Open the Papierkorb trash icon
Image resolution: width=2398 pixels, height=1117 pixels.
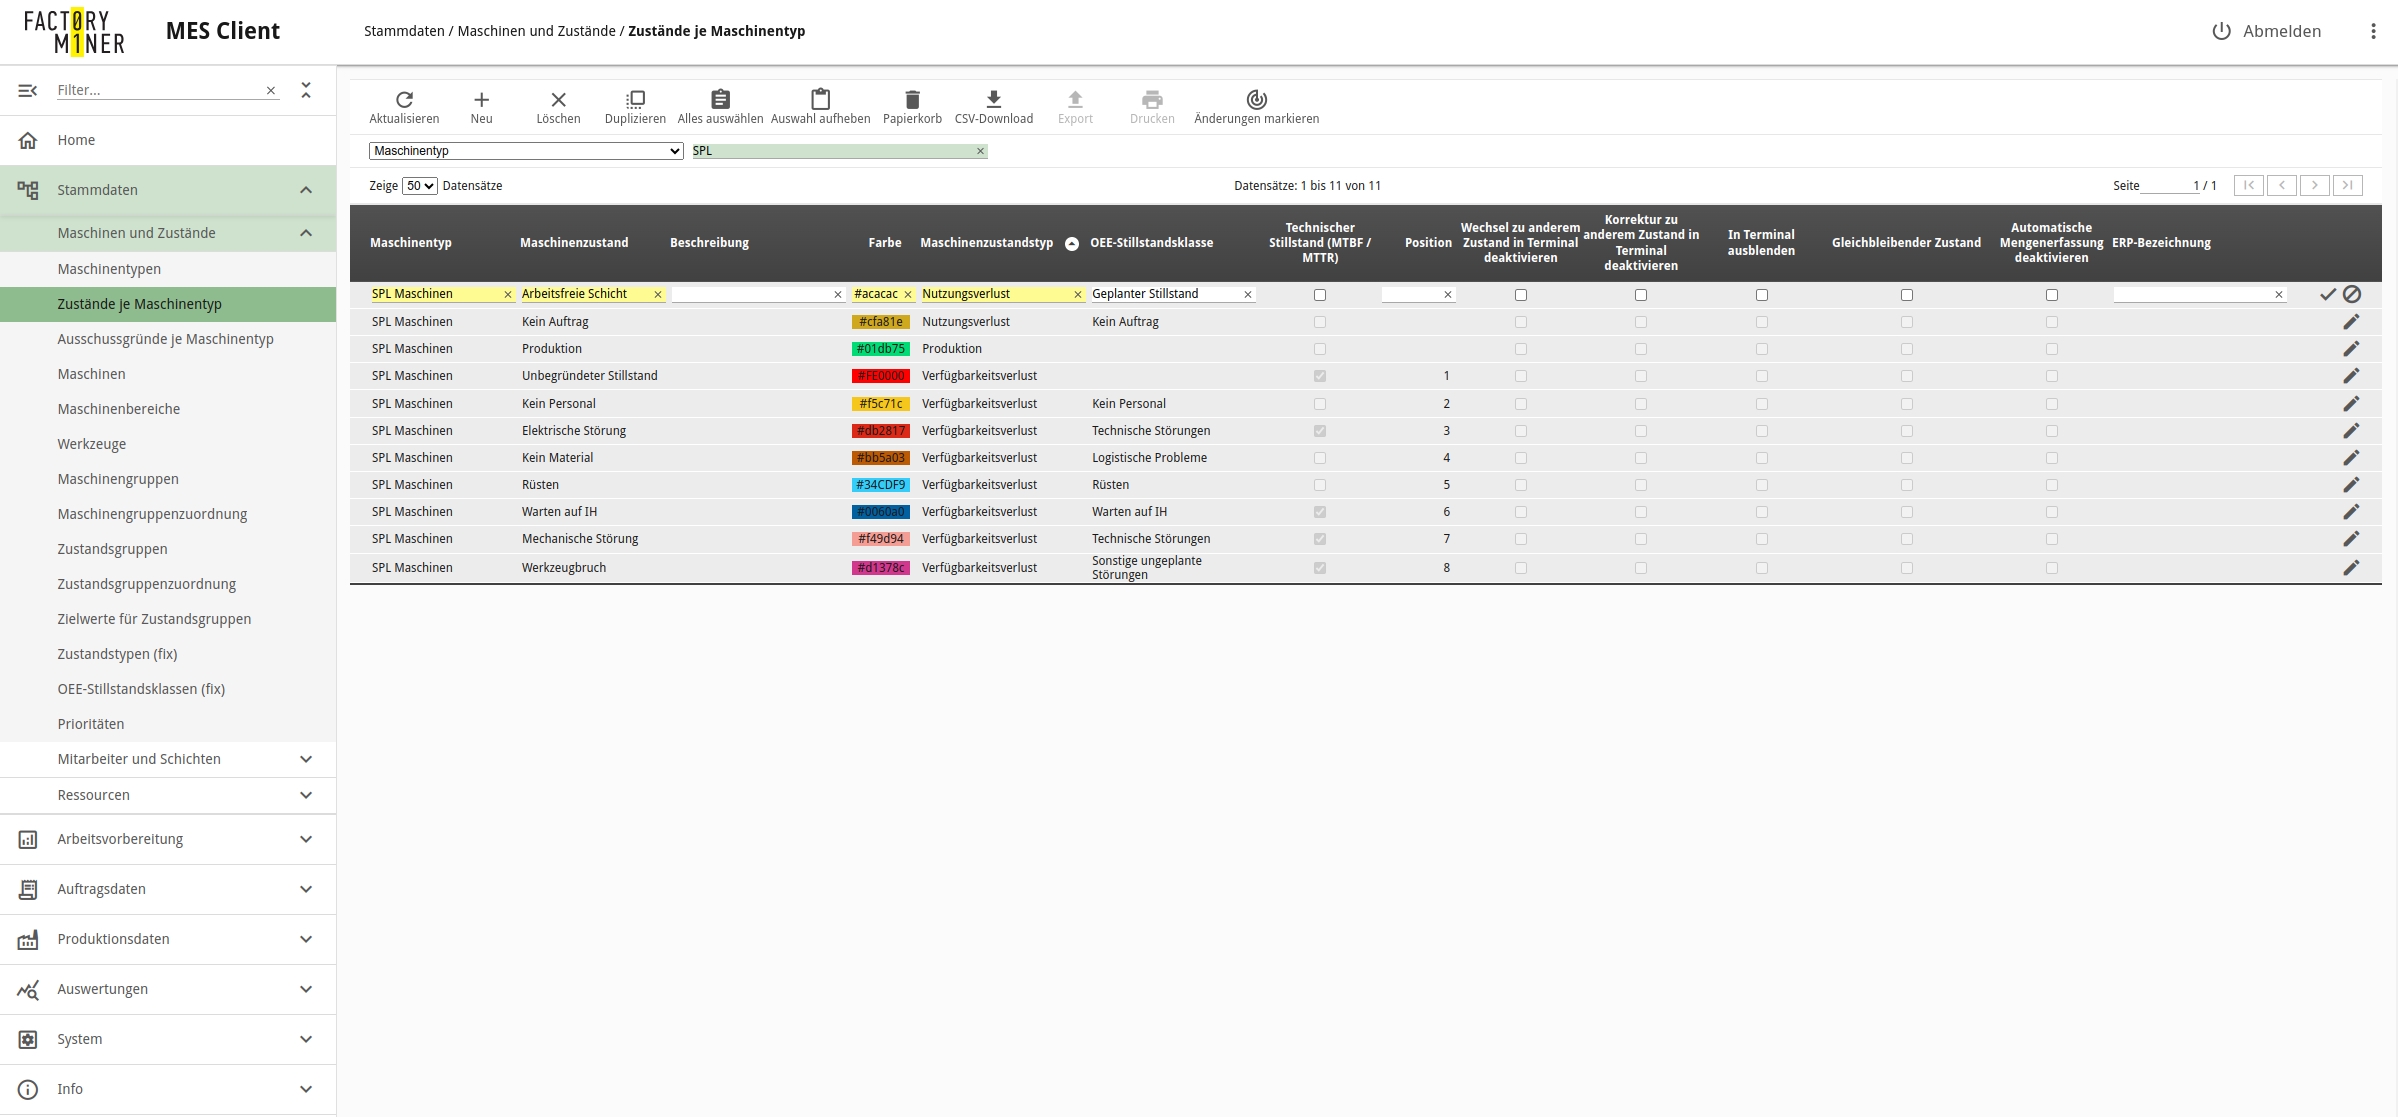(912, 100)
